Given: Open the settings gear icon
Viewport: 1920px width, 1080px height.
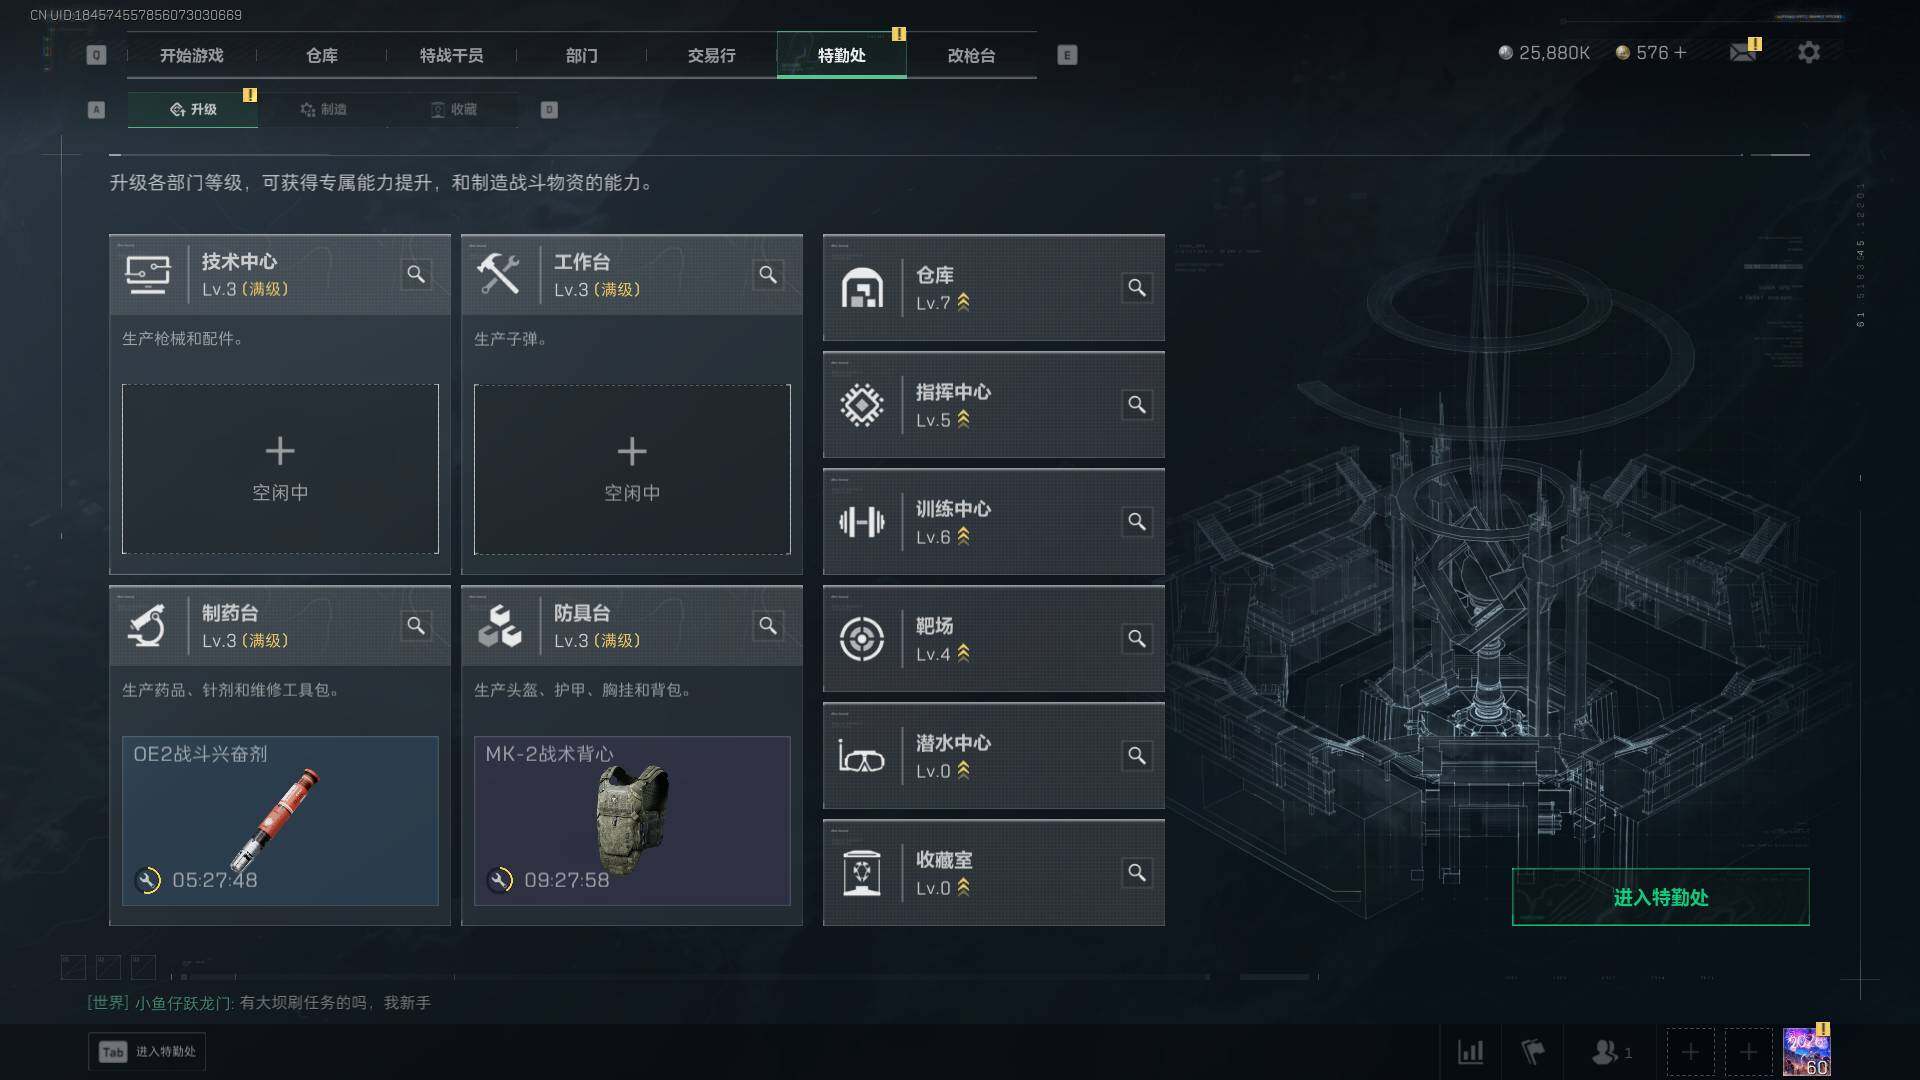Looking at the screenshot, I should pos(1808,52).
